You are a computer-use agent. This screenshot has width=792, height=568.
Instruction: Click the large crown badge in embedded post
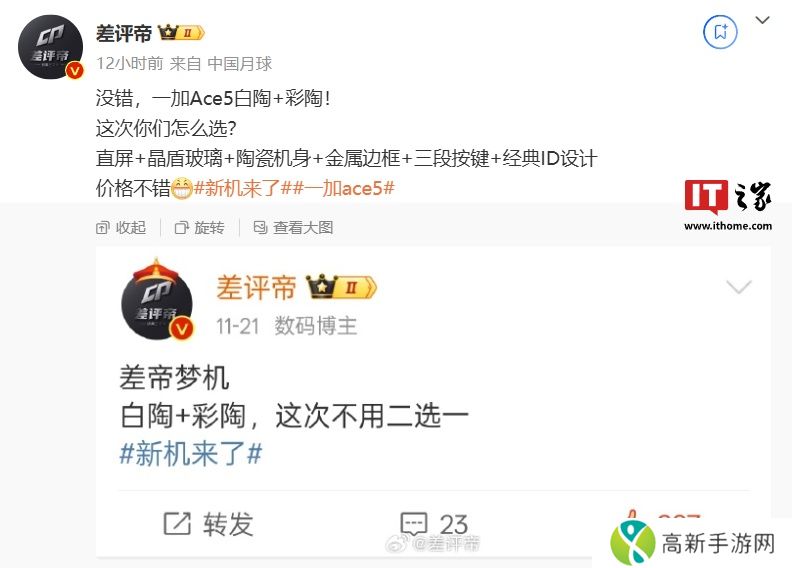click(342, 287)
